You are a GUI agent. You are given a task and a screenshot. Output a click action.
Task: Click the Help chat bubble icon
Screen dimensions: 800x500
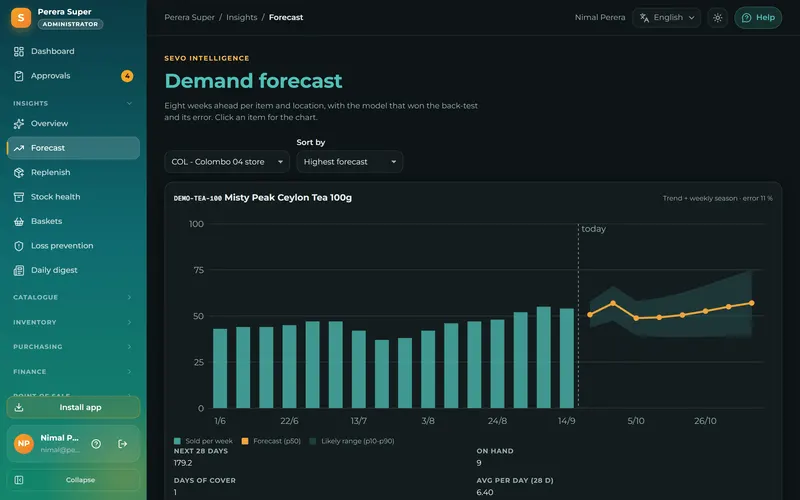(x=746, y=18)
